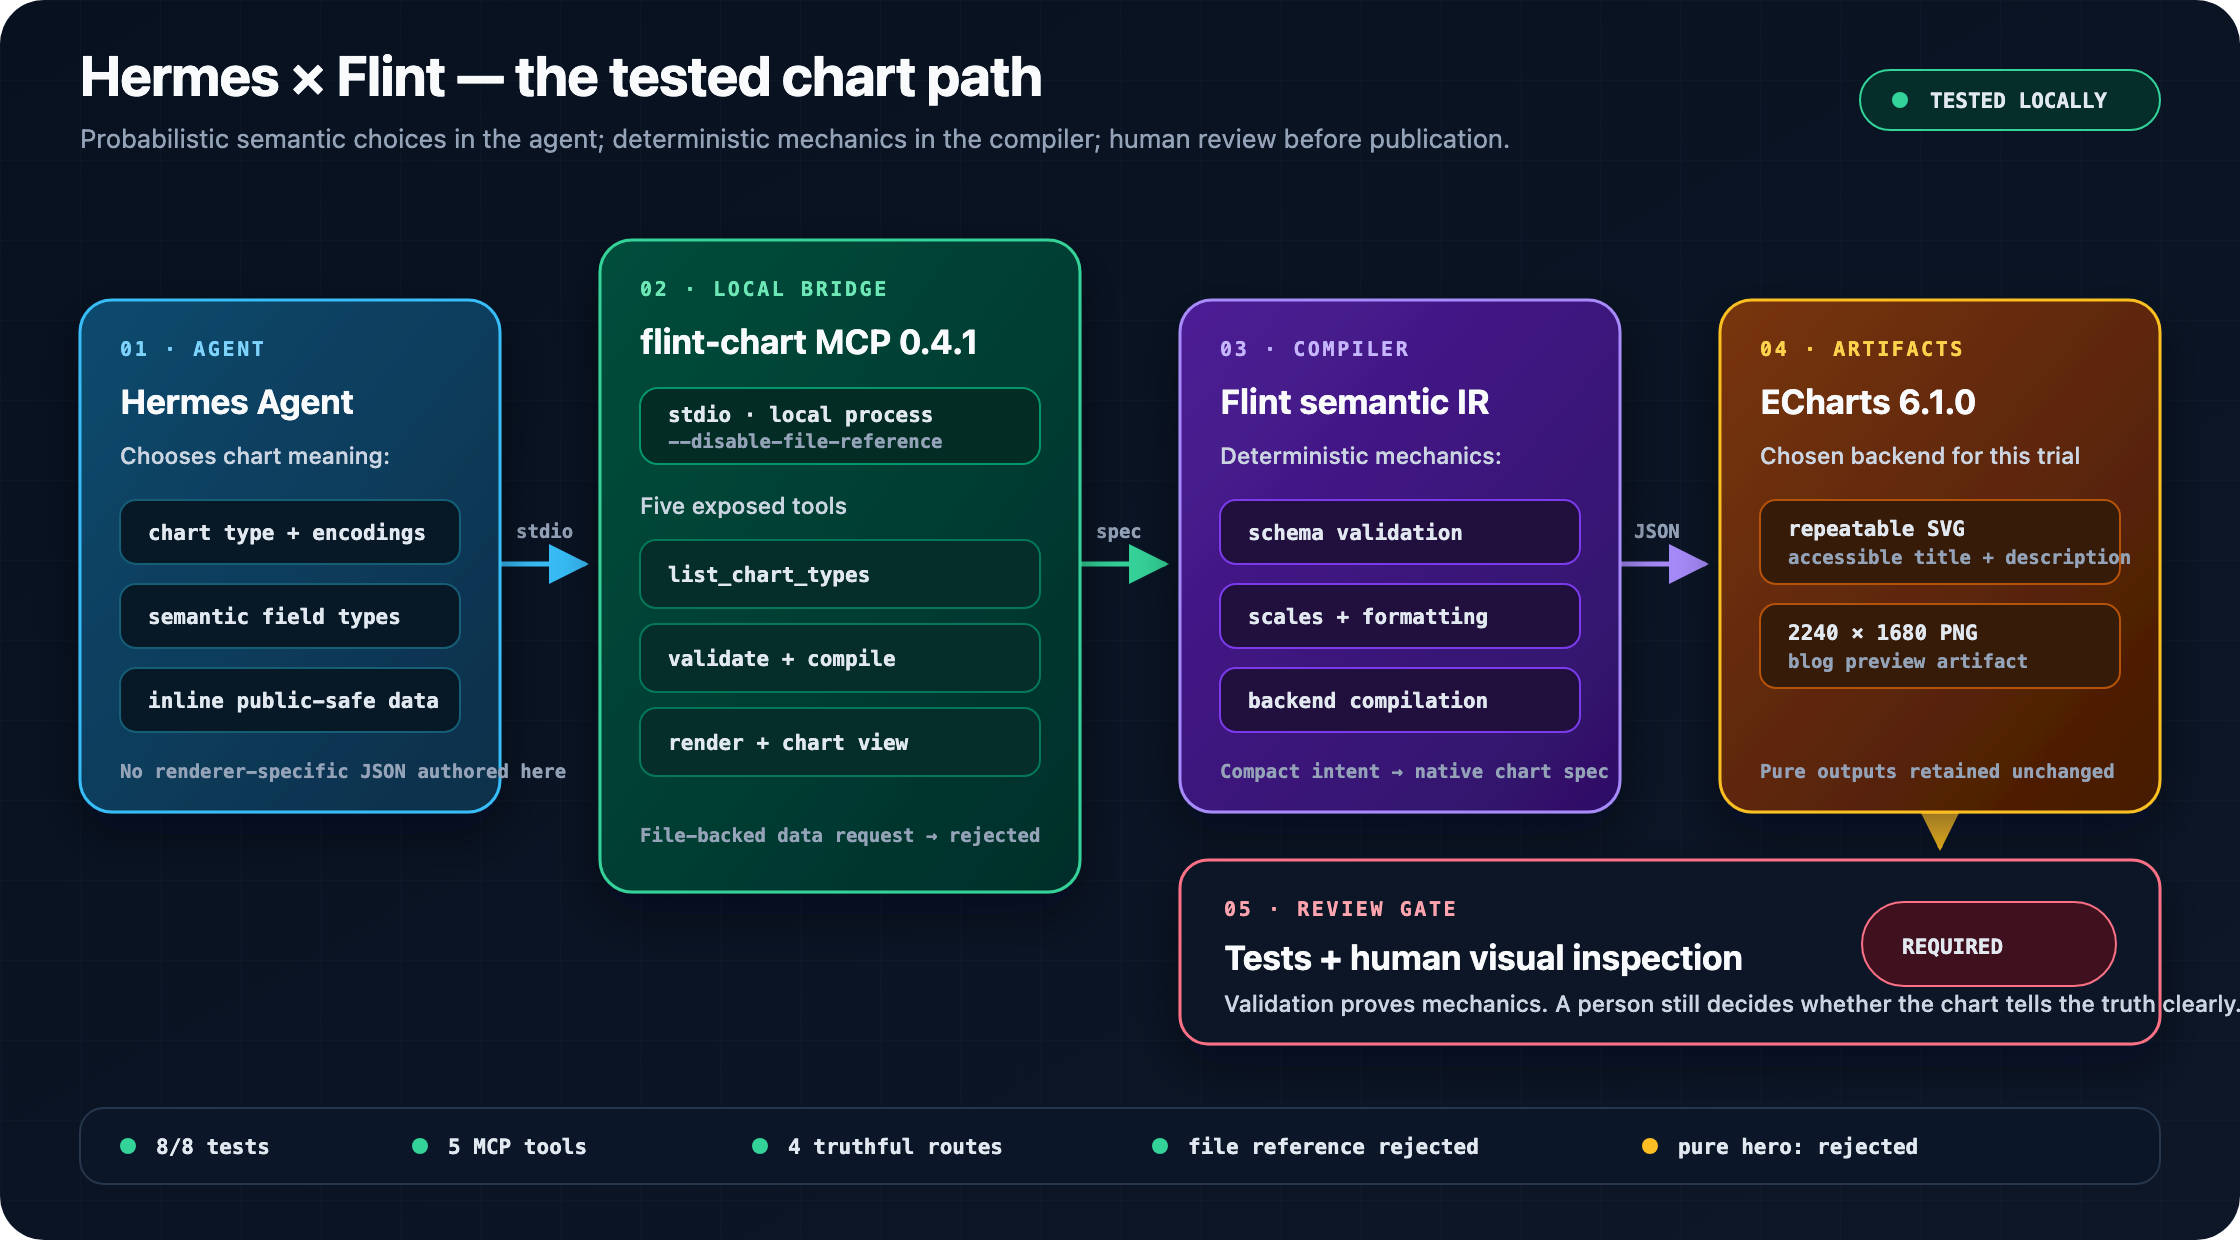Viewport: 2240px width, 1240px height.
Task: Click the 'repeatable SVG' artifact box
Action: pyautogui.click(x=1940, y=542)
